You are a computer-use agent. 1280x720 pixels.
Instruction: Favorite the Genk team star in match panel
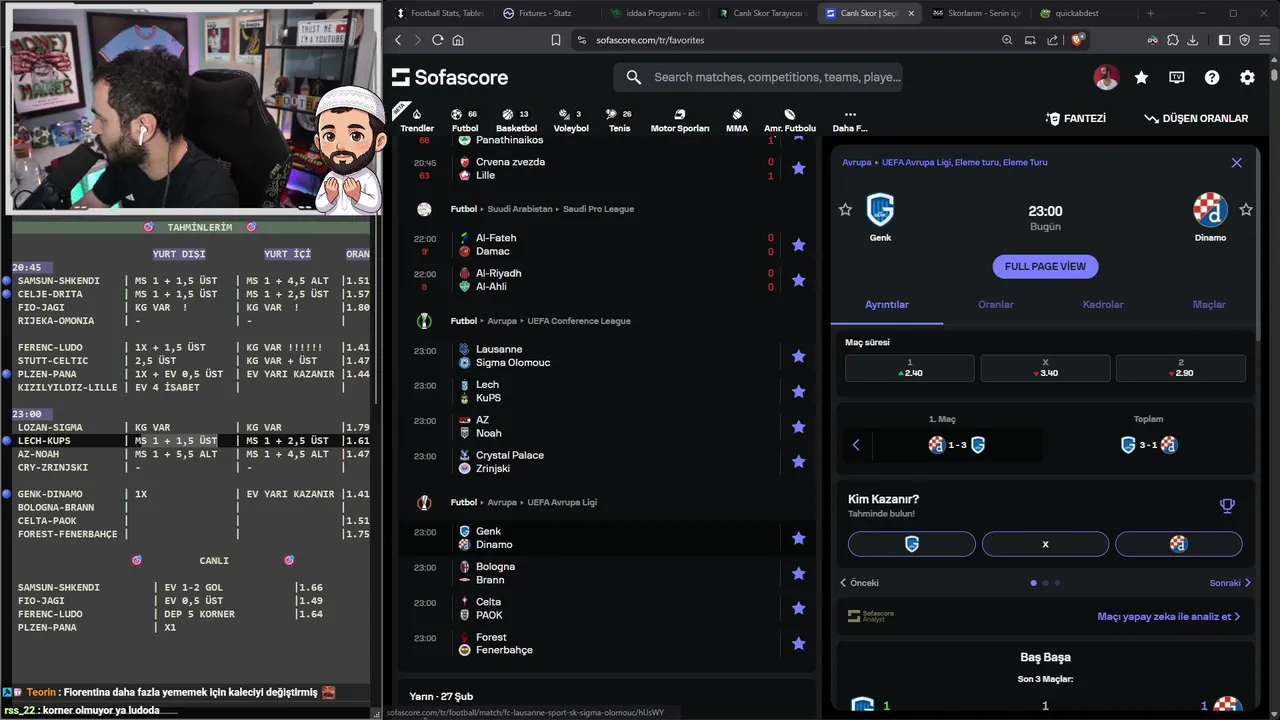coord(845,209)
